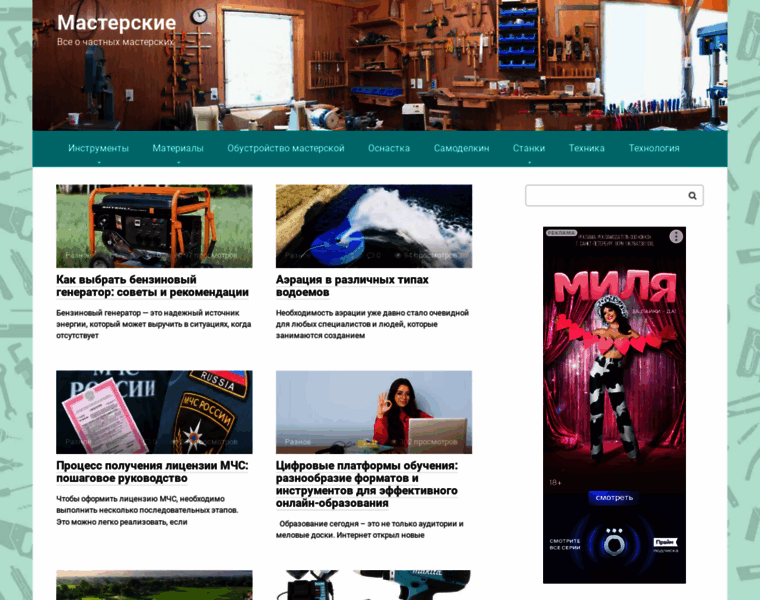
Task: Click the Прайм подписка label in ad
Action: (x=665, y=545)
